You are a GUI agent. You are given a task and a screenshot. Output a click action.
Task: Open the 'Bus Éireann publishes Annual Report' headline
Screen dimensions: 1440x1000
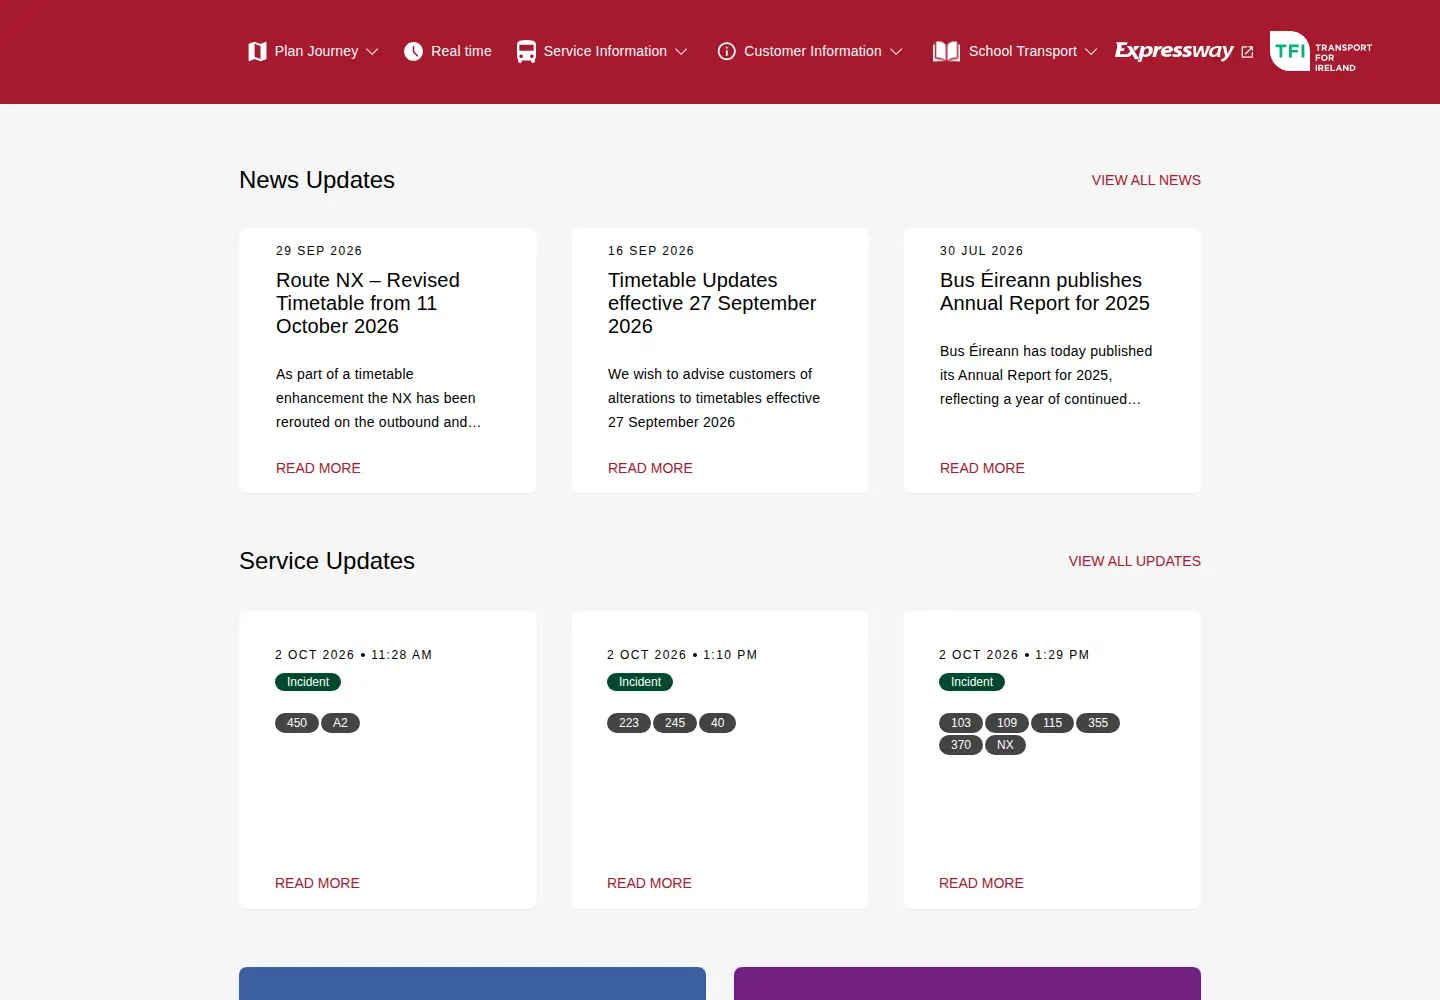(x=1045, y=292)
